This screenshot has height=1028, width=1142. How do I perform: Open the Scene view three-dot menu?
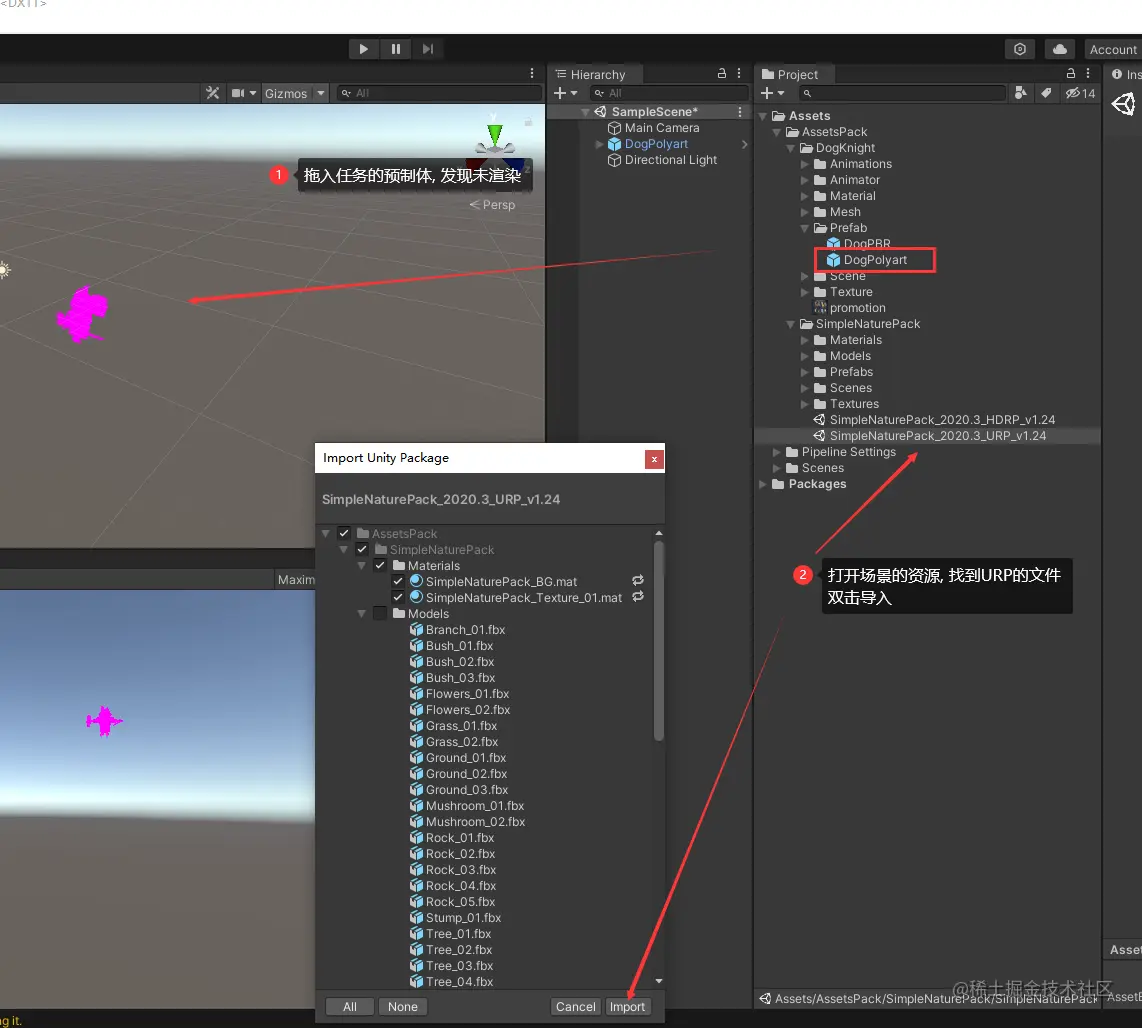point(532,74)
